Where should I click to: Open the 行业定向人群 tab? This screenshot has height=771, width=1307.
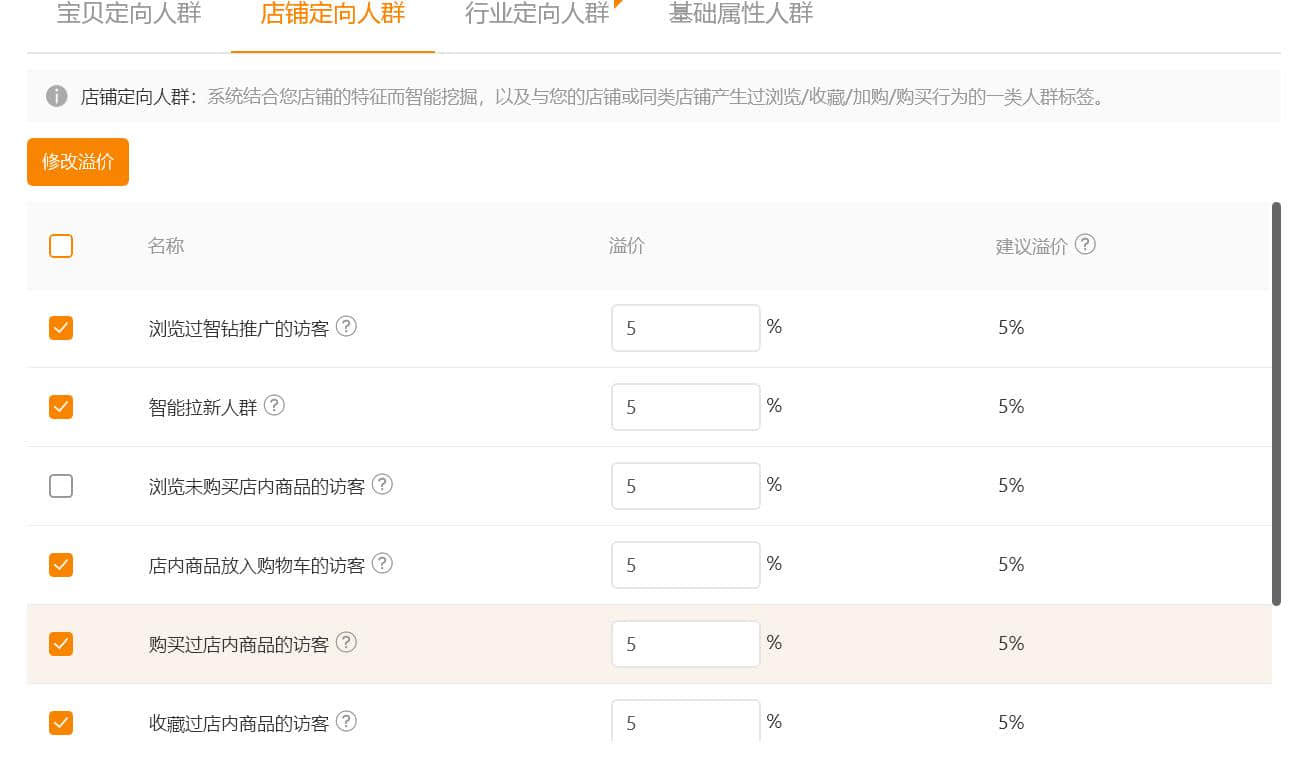(537, 14)
